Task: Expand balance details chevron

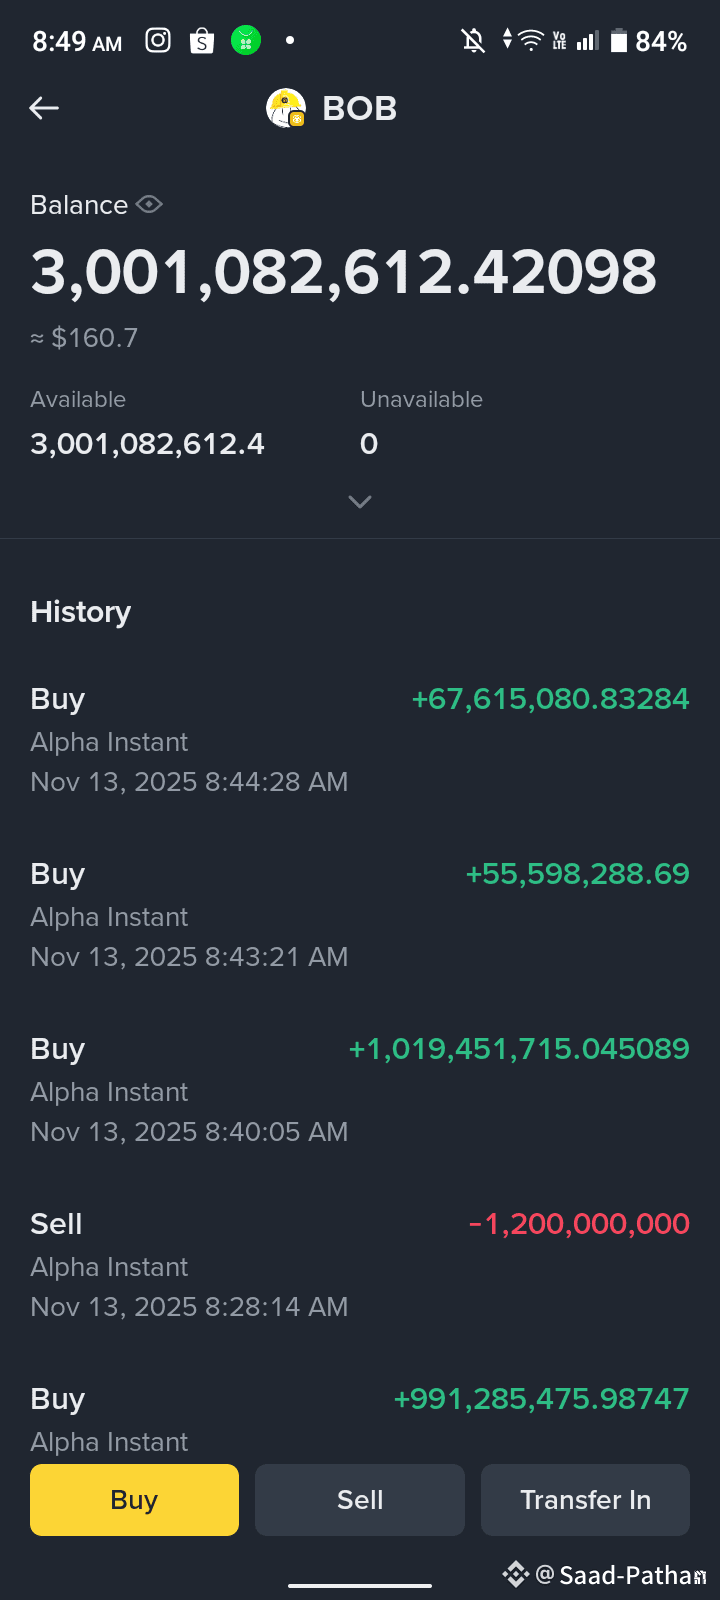Action: pyautogui.click(x=360, y=501)
